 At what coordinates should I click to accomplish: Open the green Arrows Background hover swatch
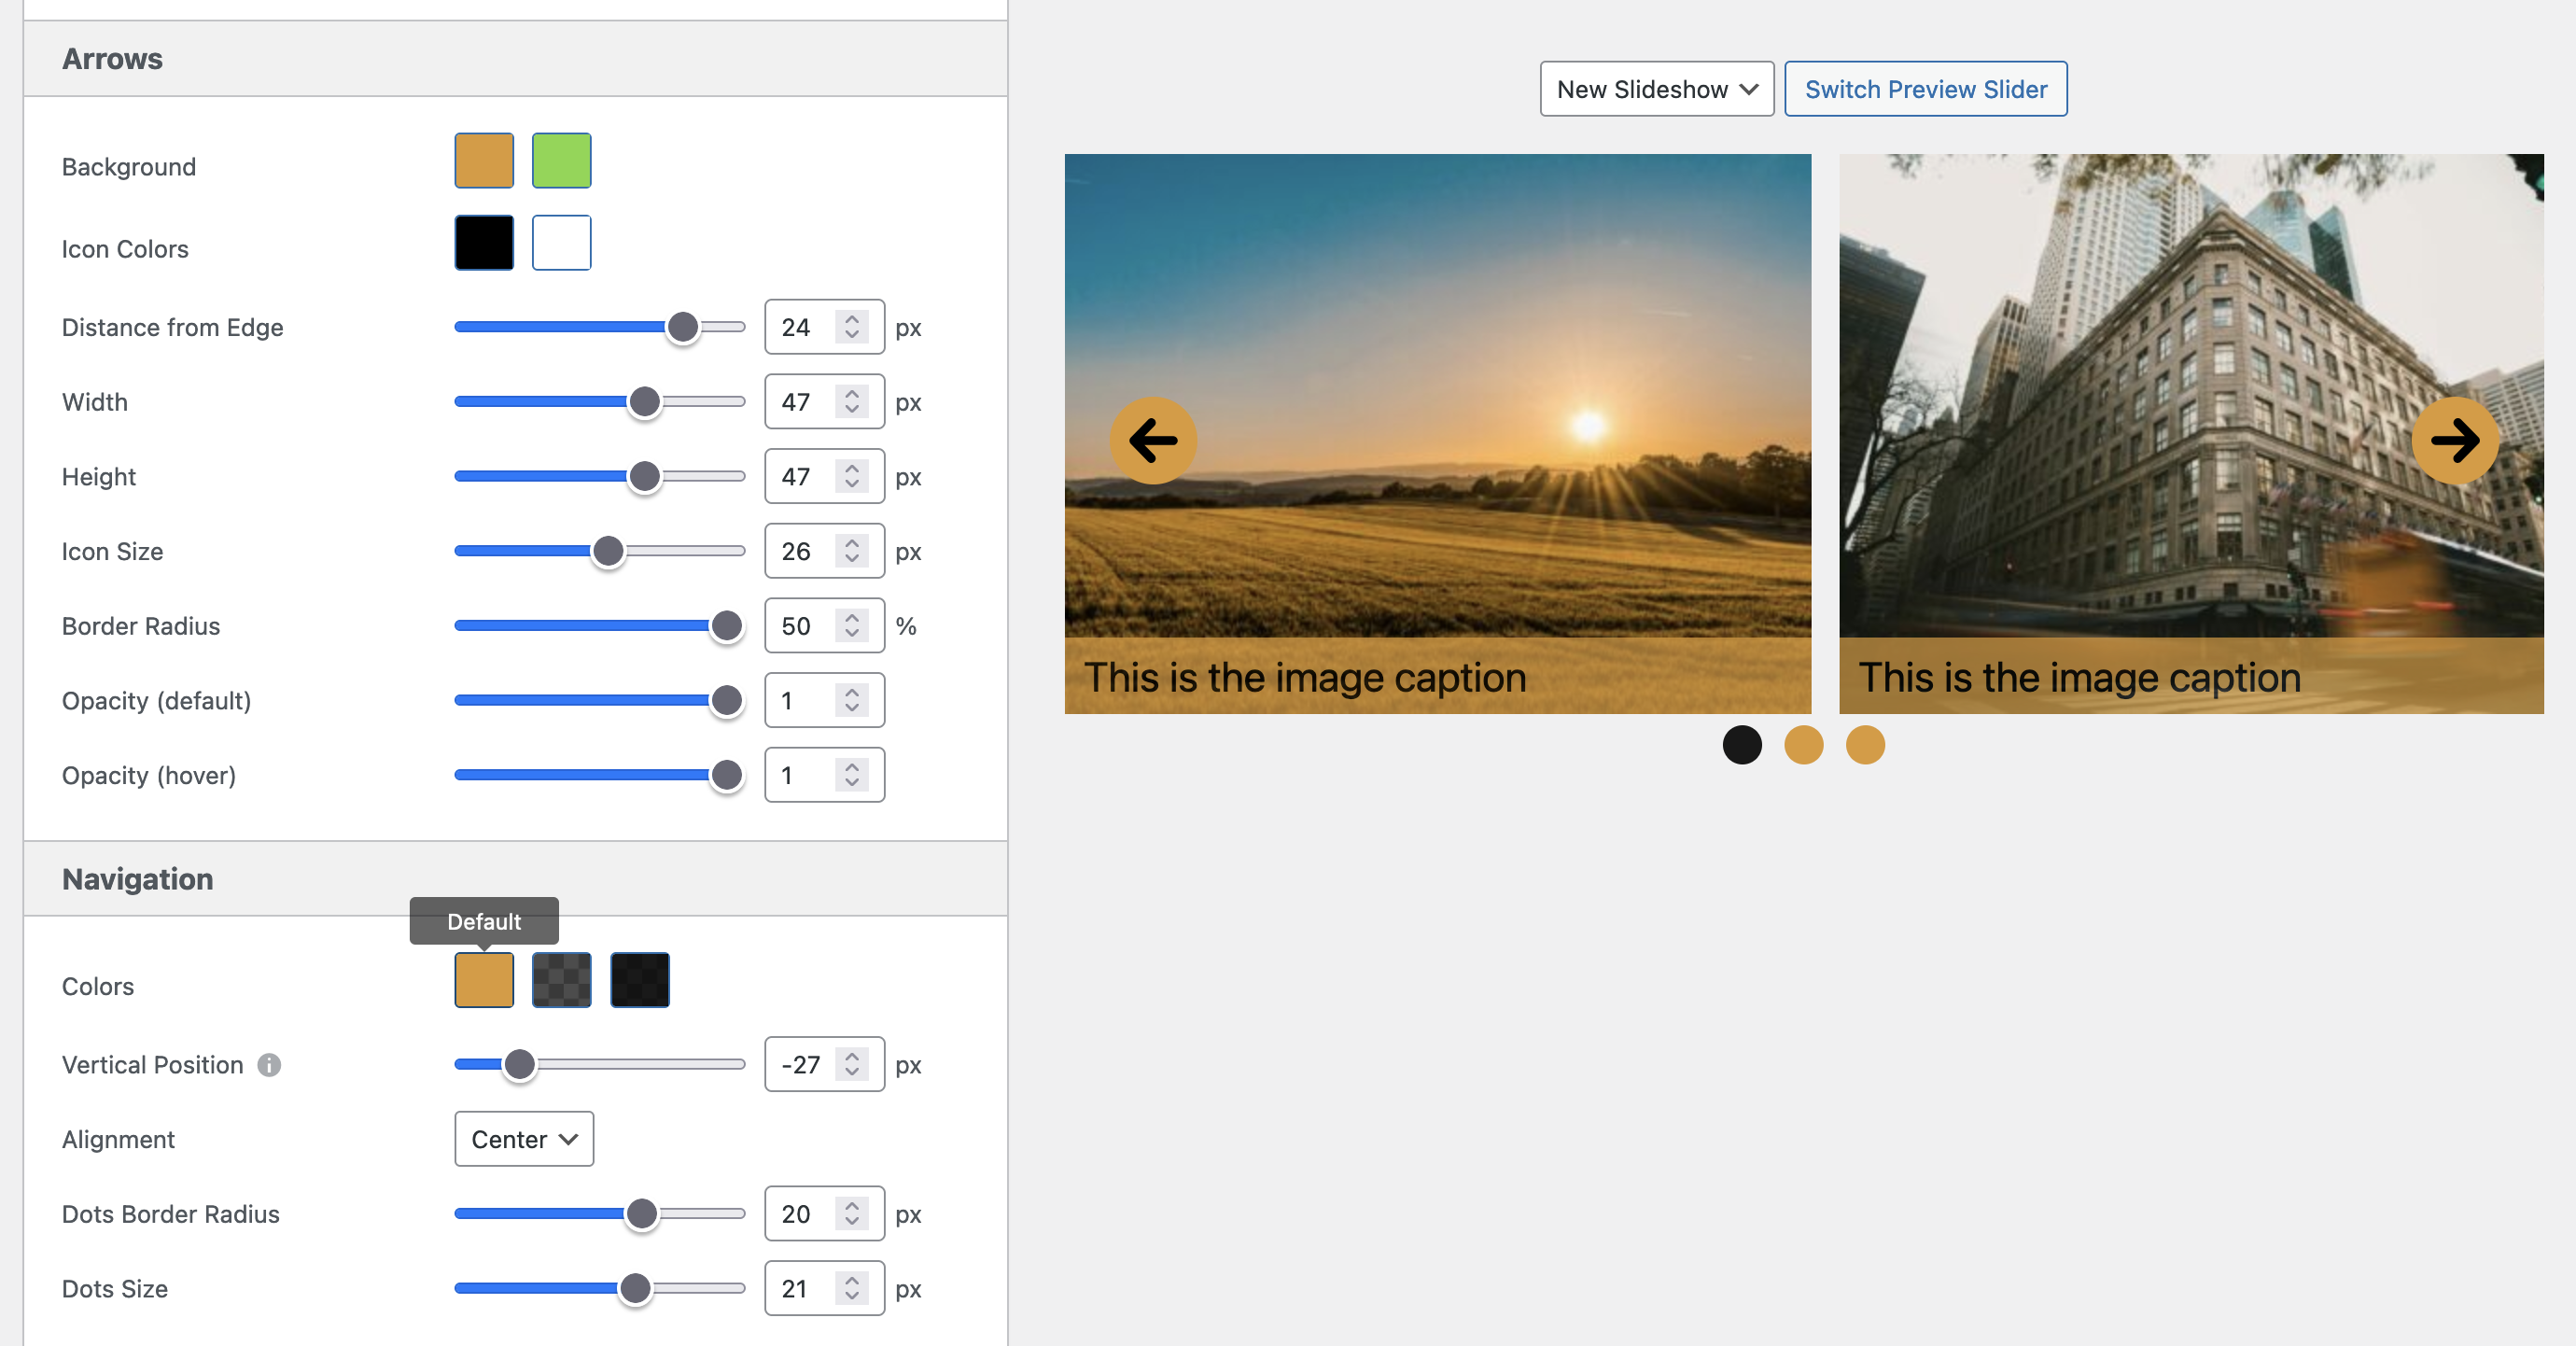(561, 160)
